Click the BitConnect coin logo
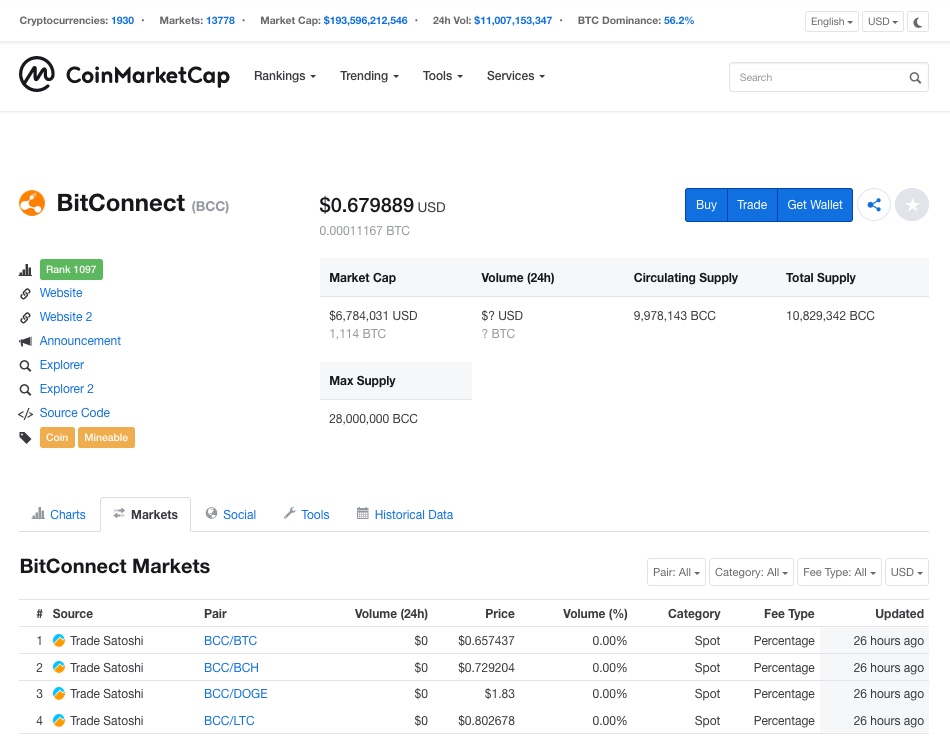 pyautogui.click(x=31, y=202)
